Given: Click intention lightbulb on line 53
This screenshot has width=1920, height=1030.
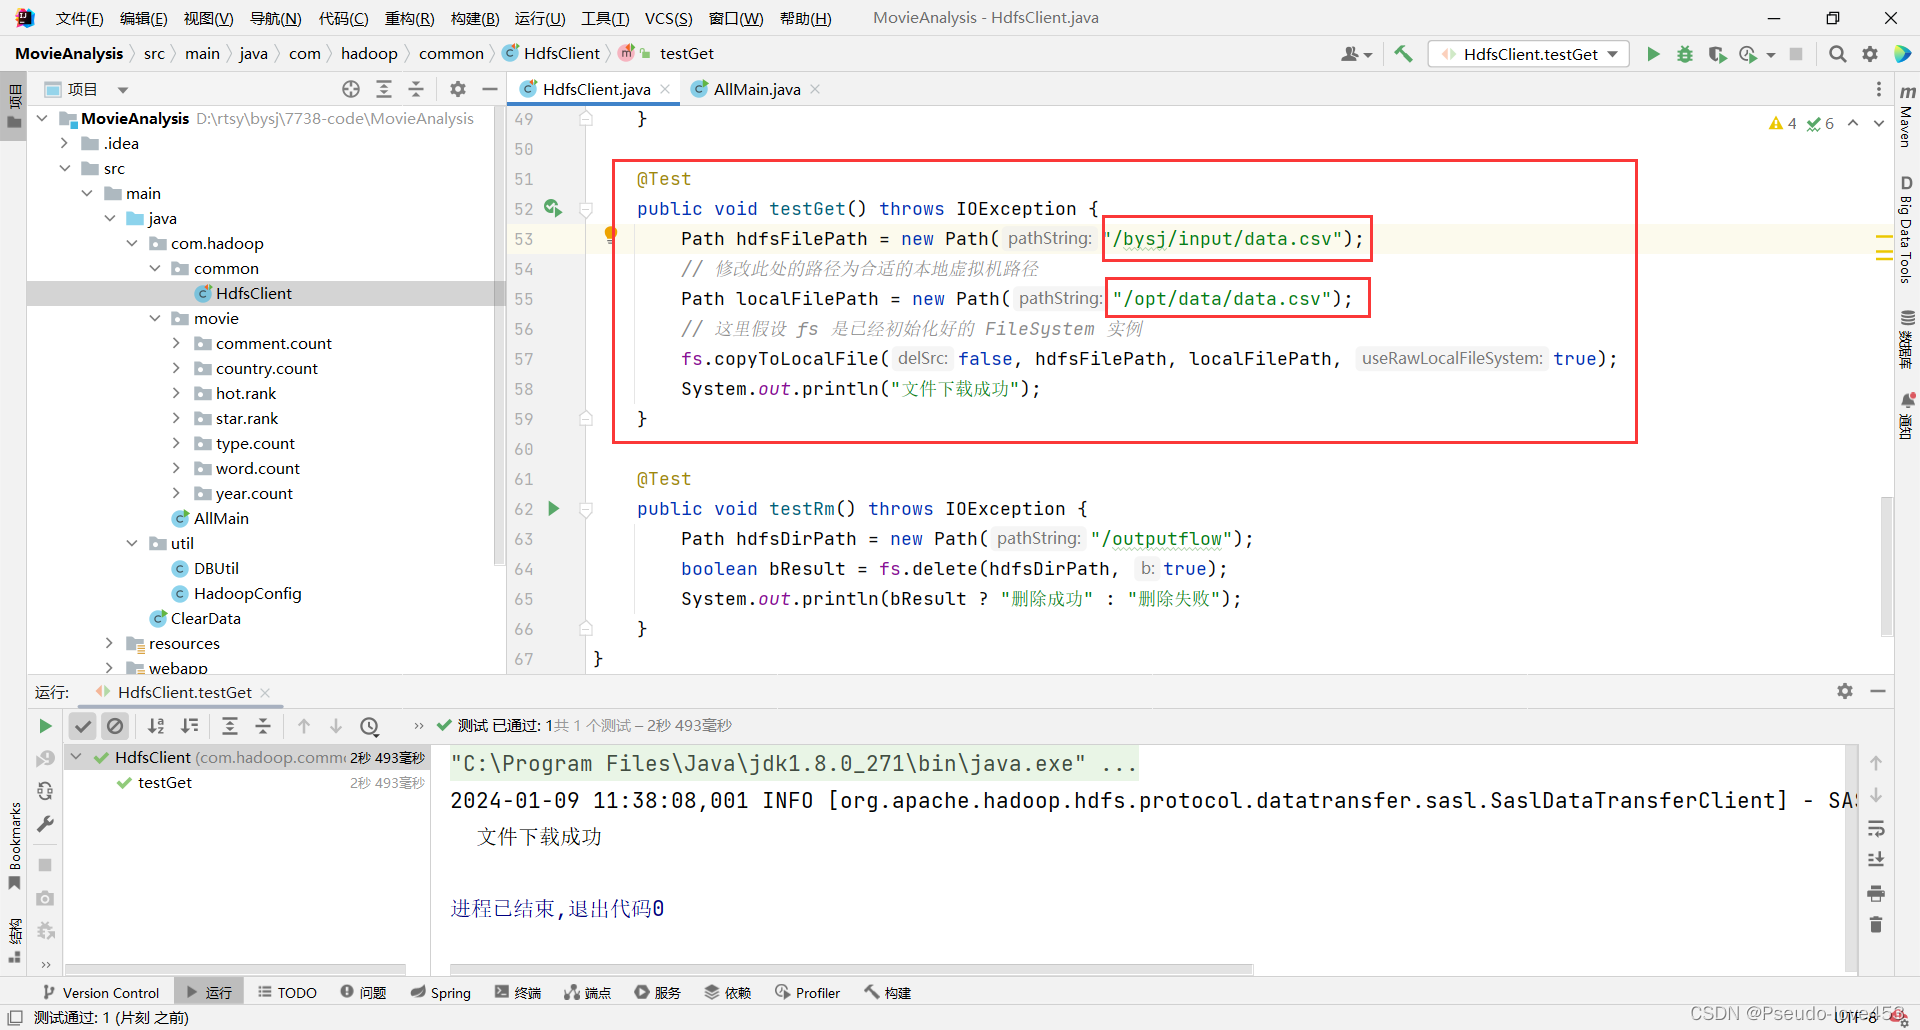Looking at the screenshot, I should point(610,235).
